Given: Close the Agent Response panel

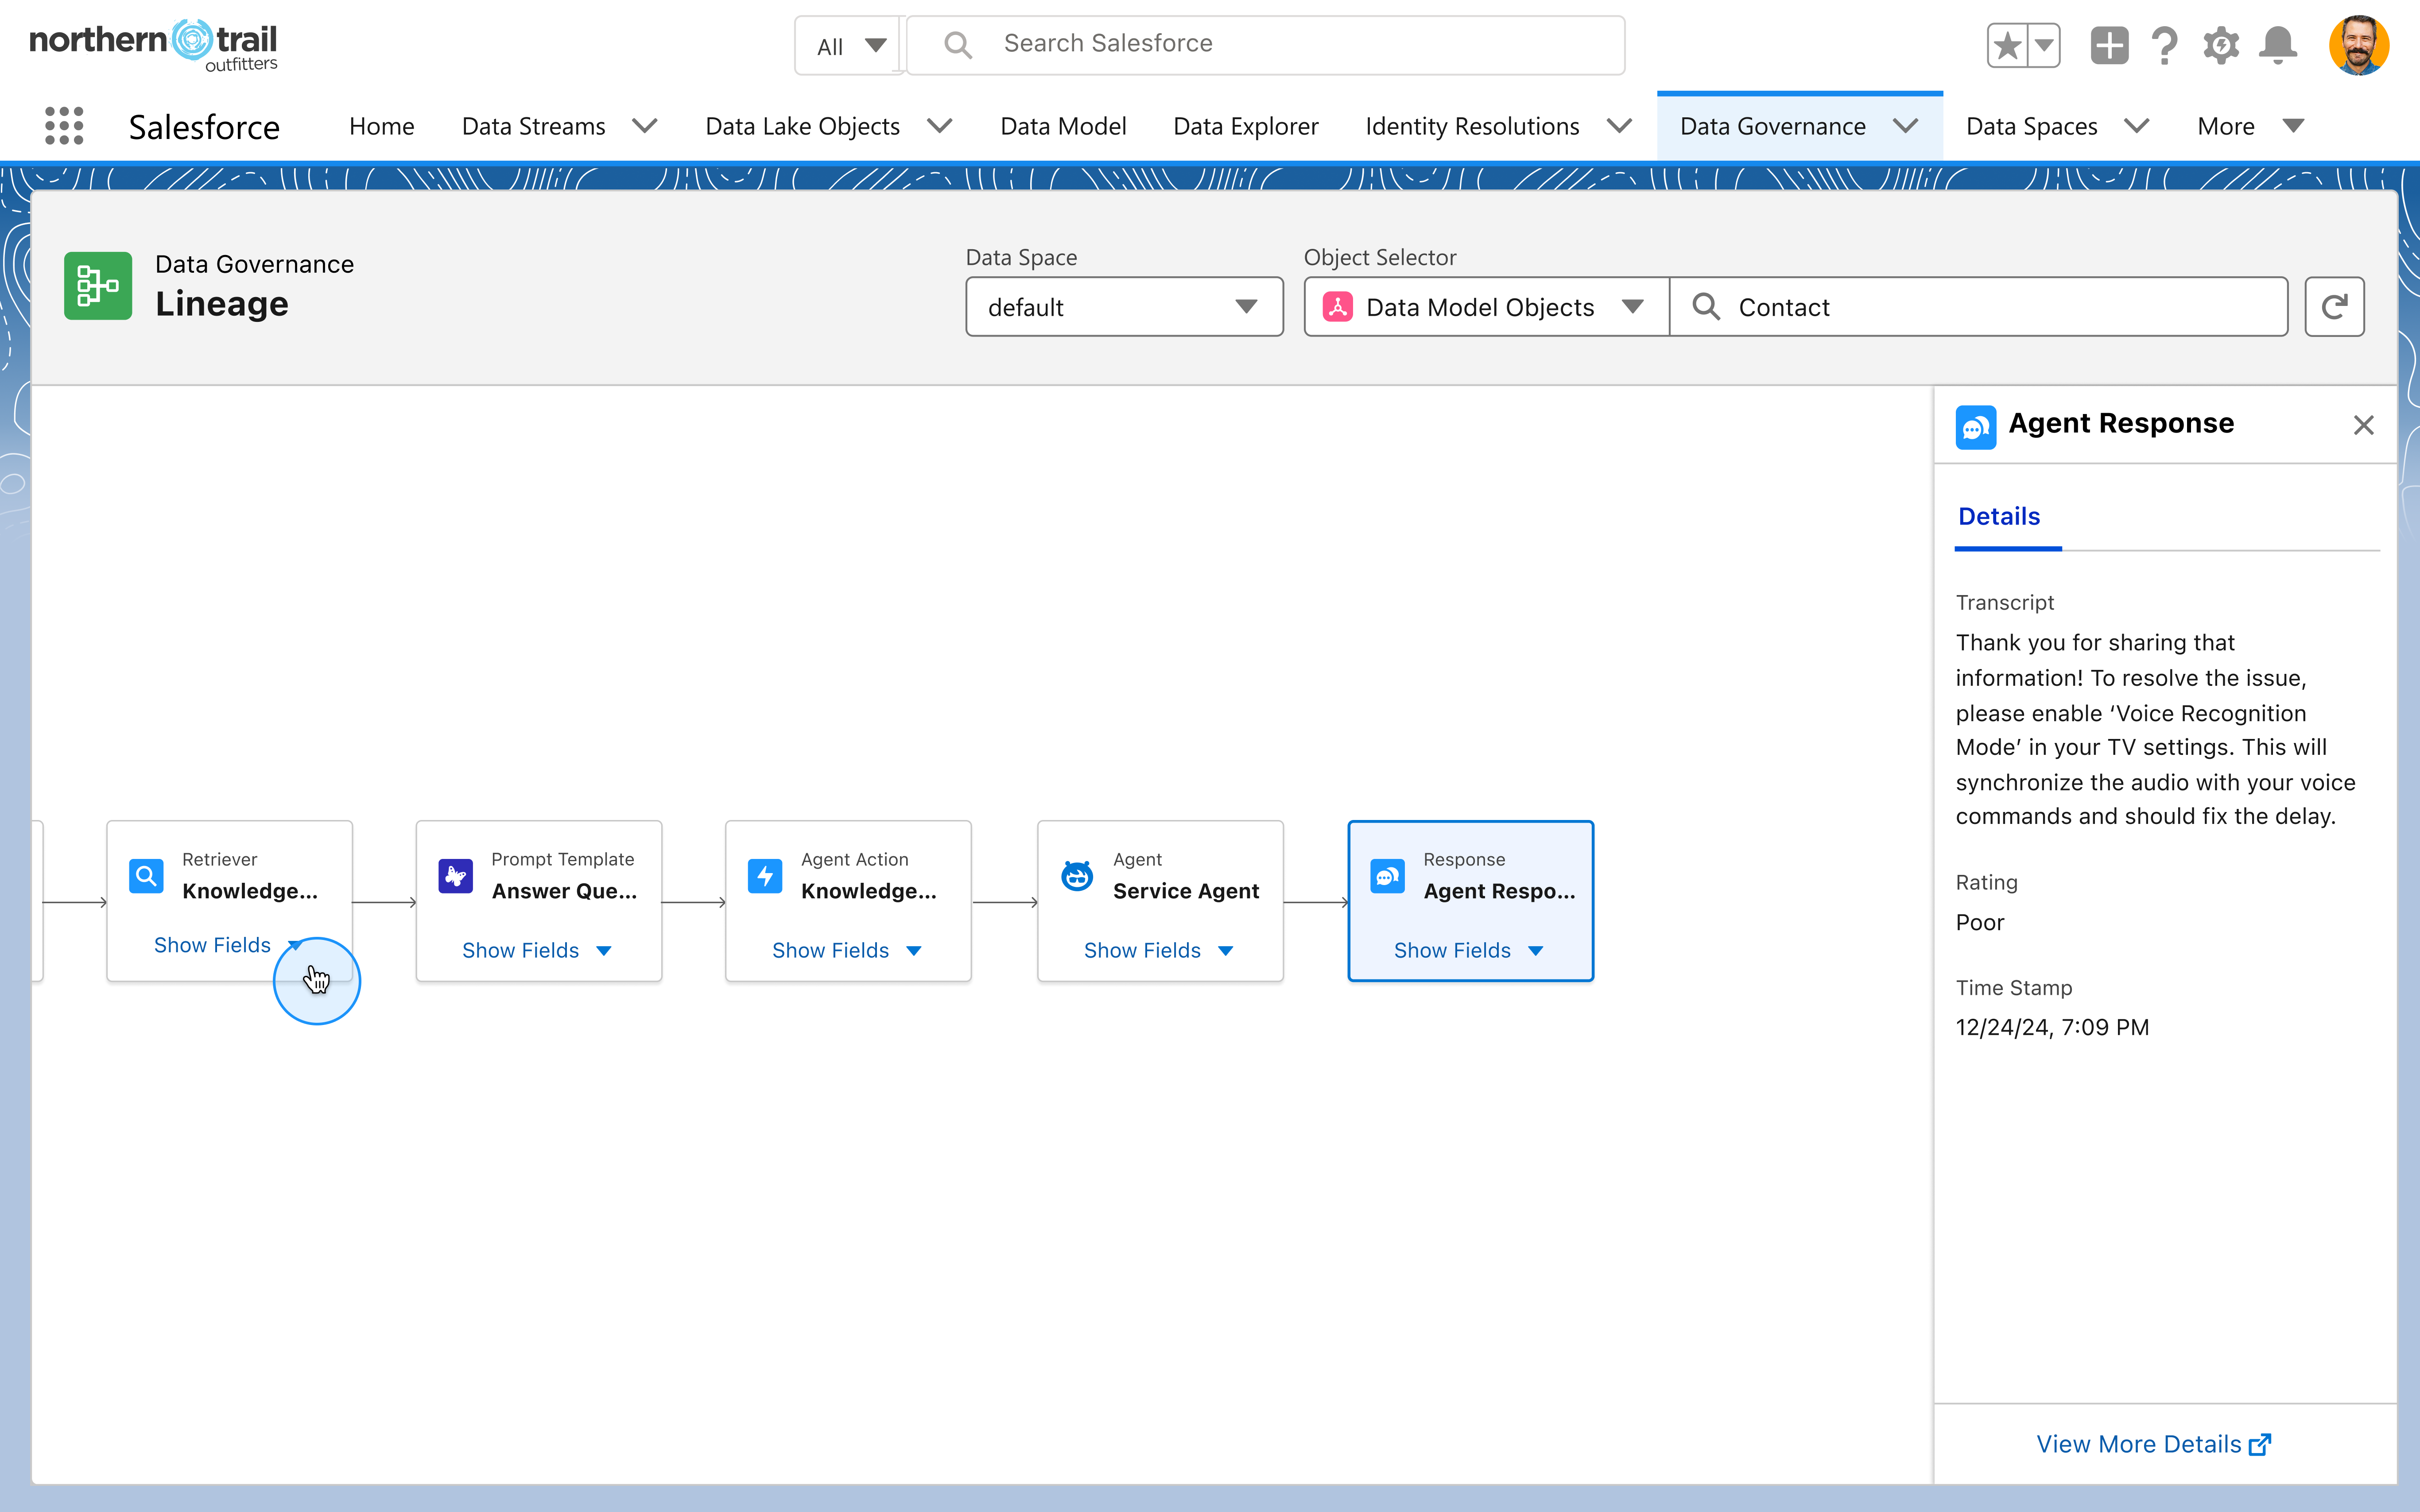Looking at the screenshot, I should [2363, 425].
